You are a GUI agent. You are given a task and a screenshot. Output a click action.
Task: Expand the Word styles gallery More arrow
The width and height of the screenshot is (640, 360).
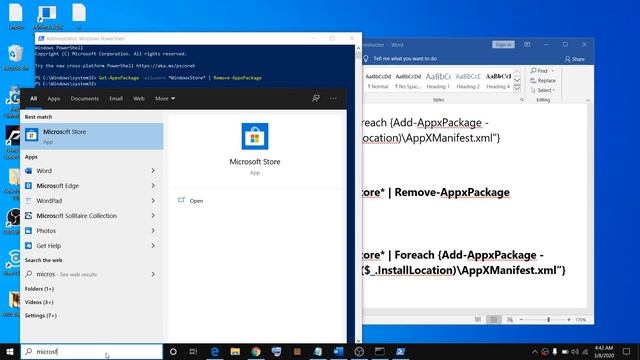coord(517,88)
